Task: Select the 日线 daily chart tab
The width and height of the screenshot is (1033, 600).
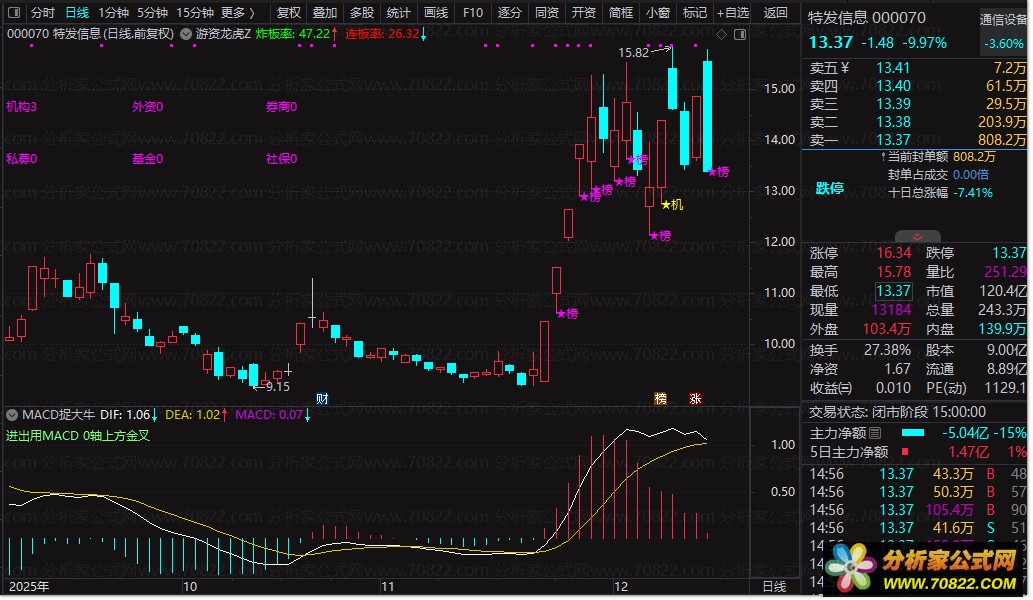Action: point(78,13)
